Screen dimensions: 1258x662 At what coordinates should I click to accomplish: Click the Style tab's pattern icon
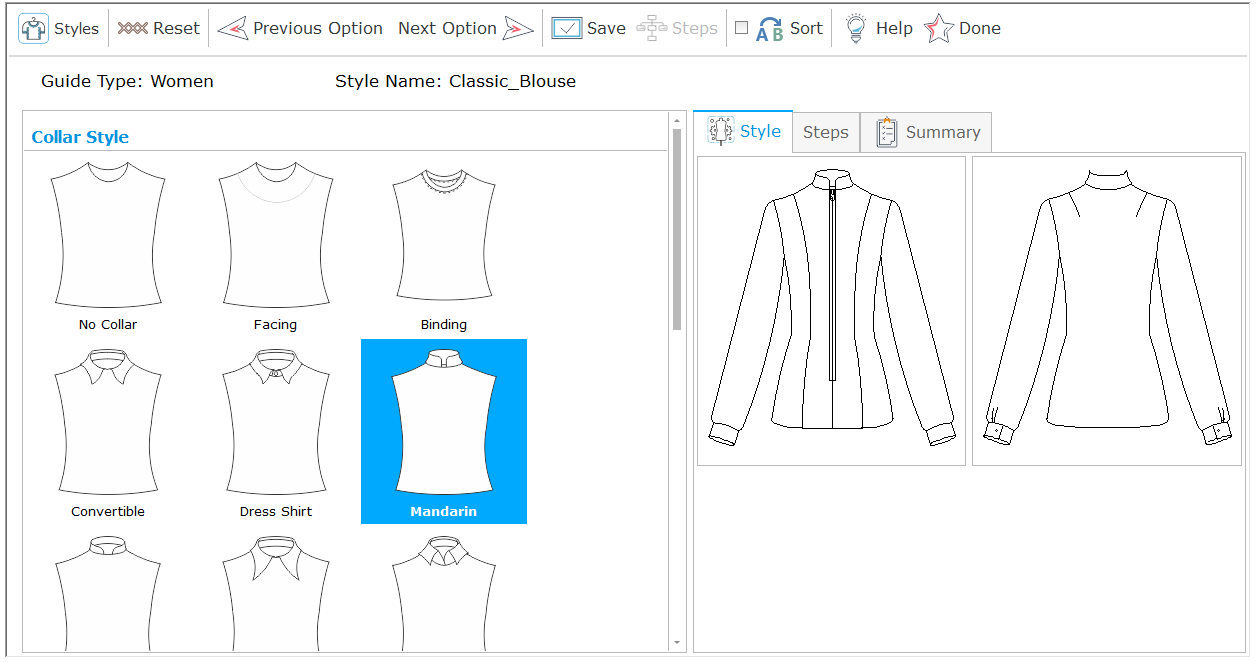pos(721,131)
